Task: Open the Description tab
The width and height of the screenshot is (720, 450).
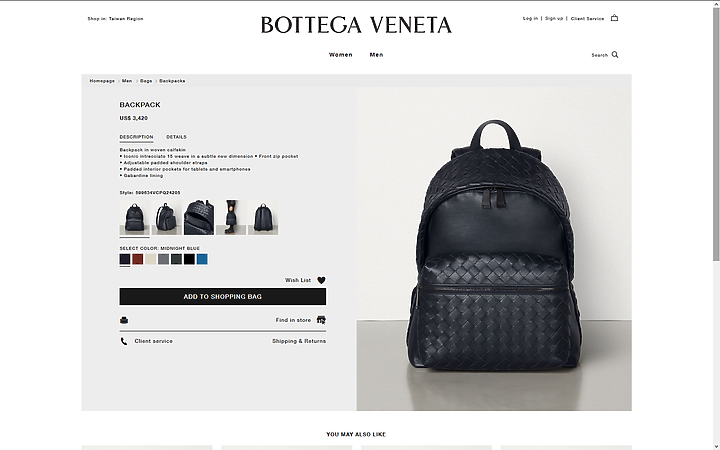Action: [136, 137]
